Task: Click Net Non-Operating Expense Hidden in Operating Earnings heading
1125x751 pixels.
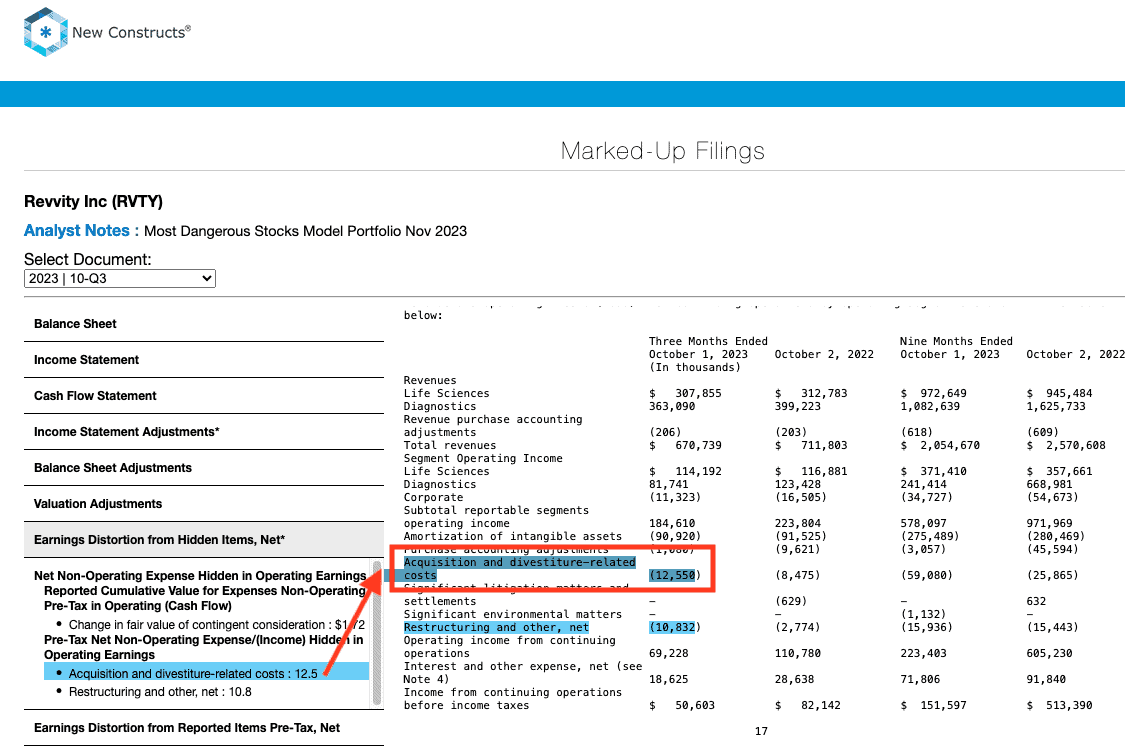Action: (200, 576)
